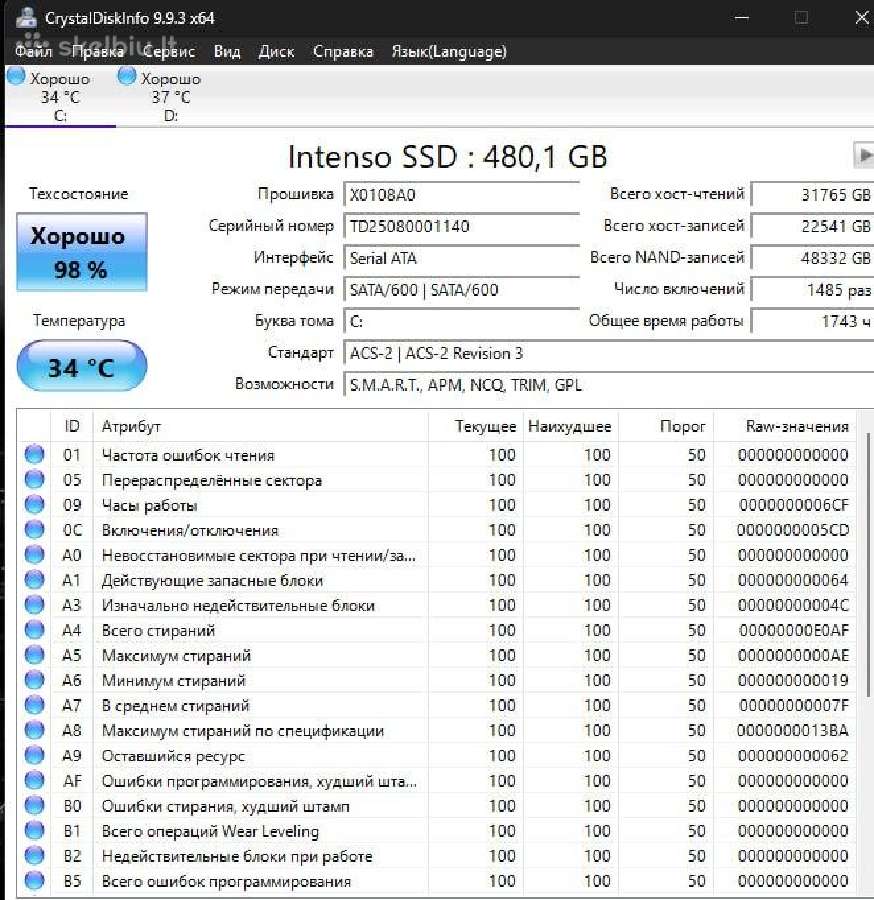Click total host reads value 31765 GB
This screenshot has width=874, height=900.
coord(813,195)
